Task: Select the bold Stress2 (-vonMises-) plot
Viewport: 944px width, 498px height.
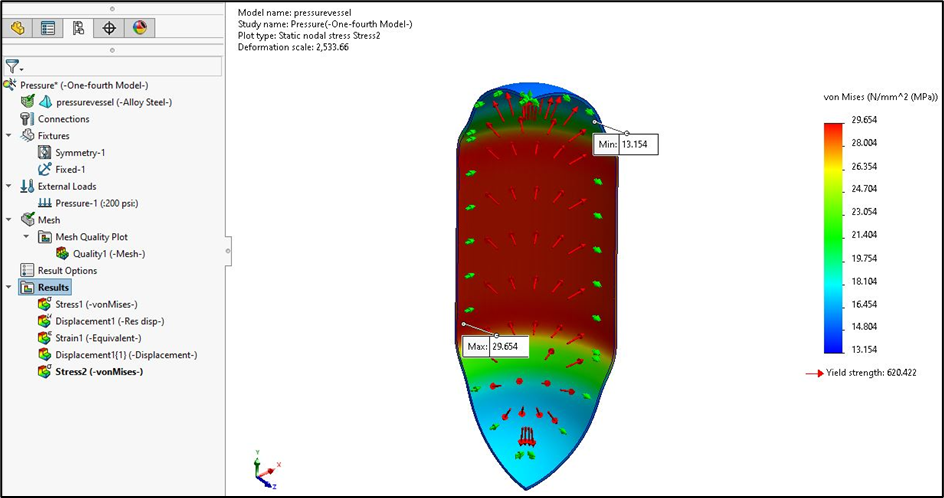Action: [99, 372]
